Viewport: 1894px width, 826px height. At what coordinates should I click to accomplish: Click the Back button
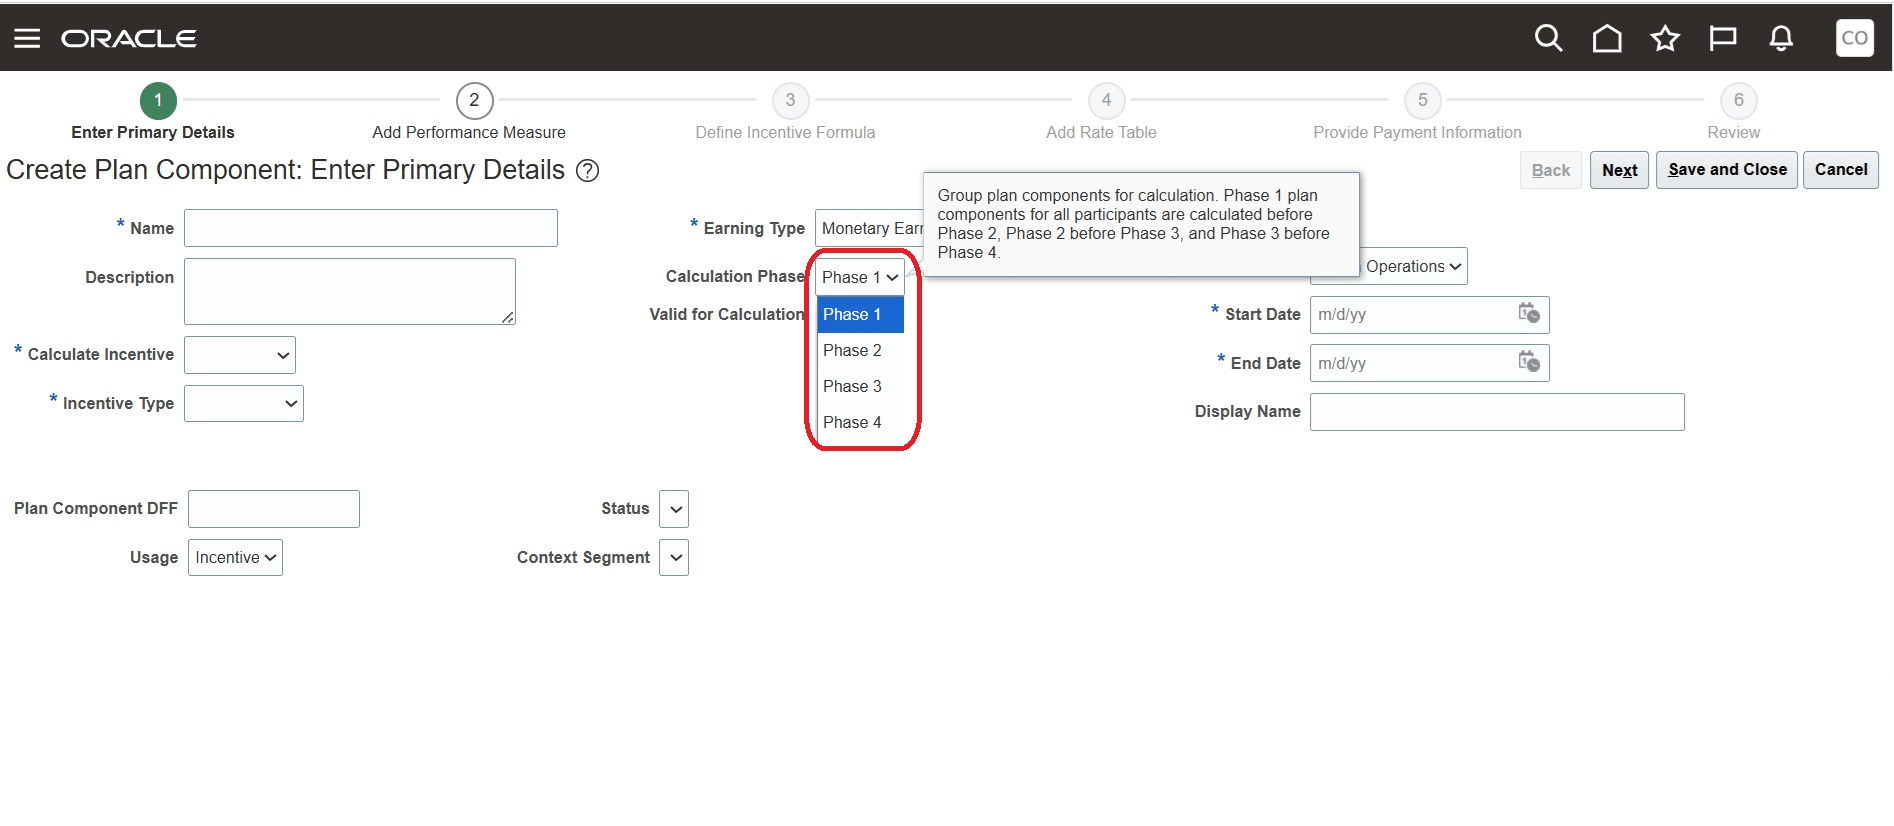pyautogui.click(x=1551, y=170)
